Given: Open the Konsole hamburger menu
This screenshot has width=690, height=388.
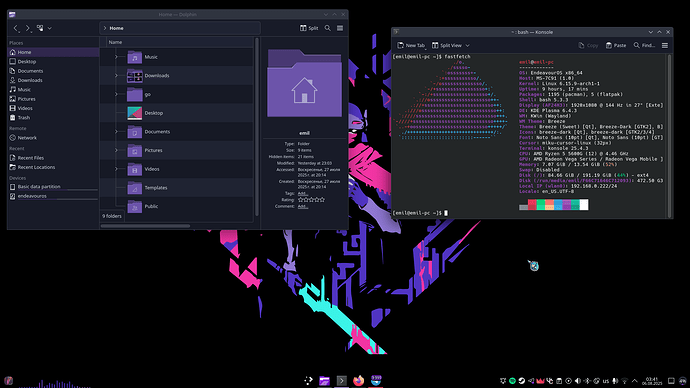Looking at the screenshot, I should point(665,45).
